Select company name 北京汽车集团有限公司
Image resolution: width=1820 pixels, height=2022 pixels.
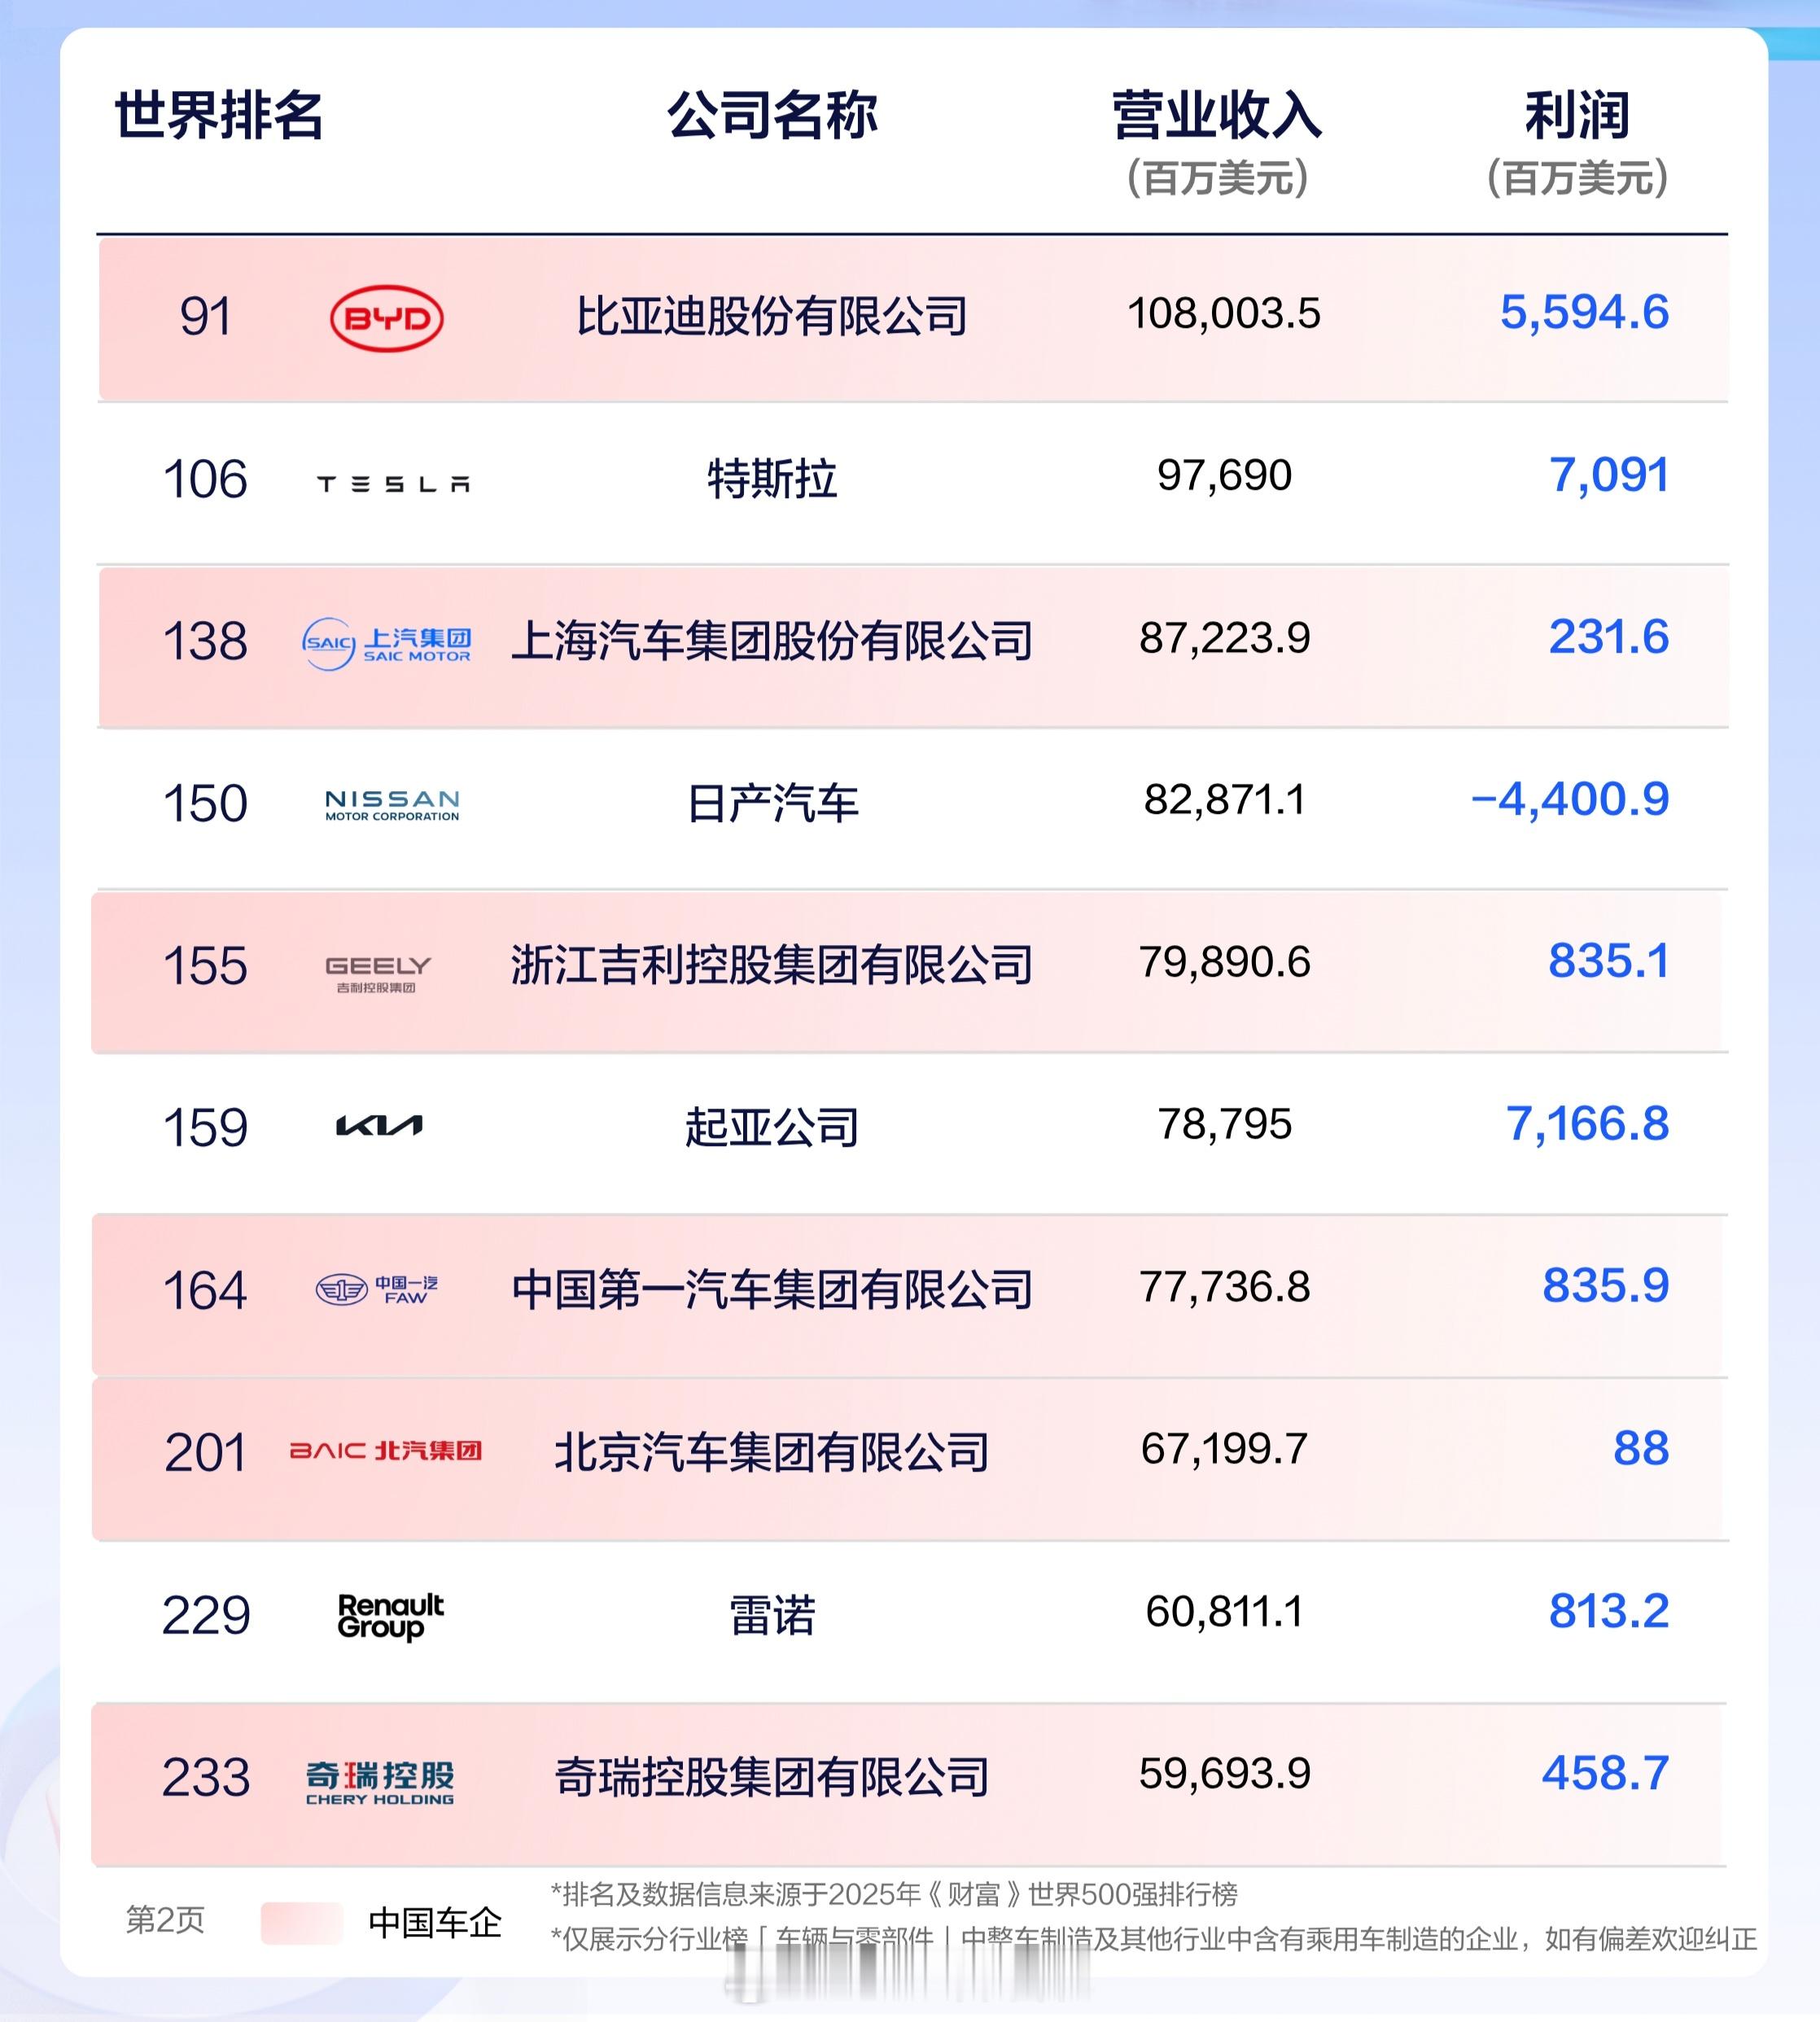pyautogui.click(x=772, y=1453)
